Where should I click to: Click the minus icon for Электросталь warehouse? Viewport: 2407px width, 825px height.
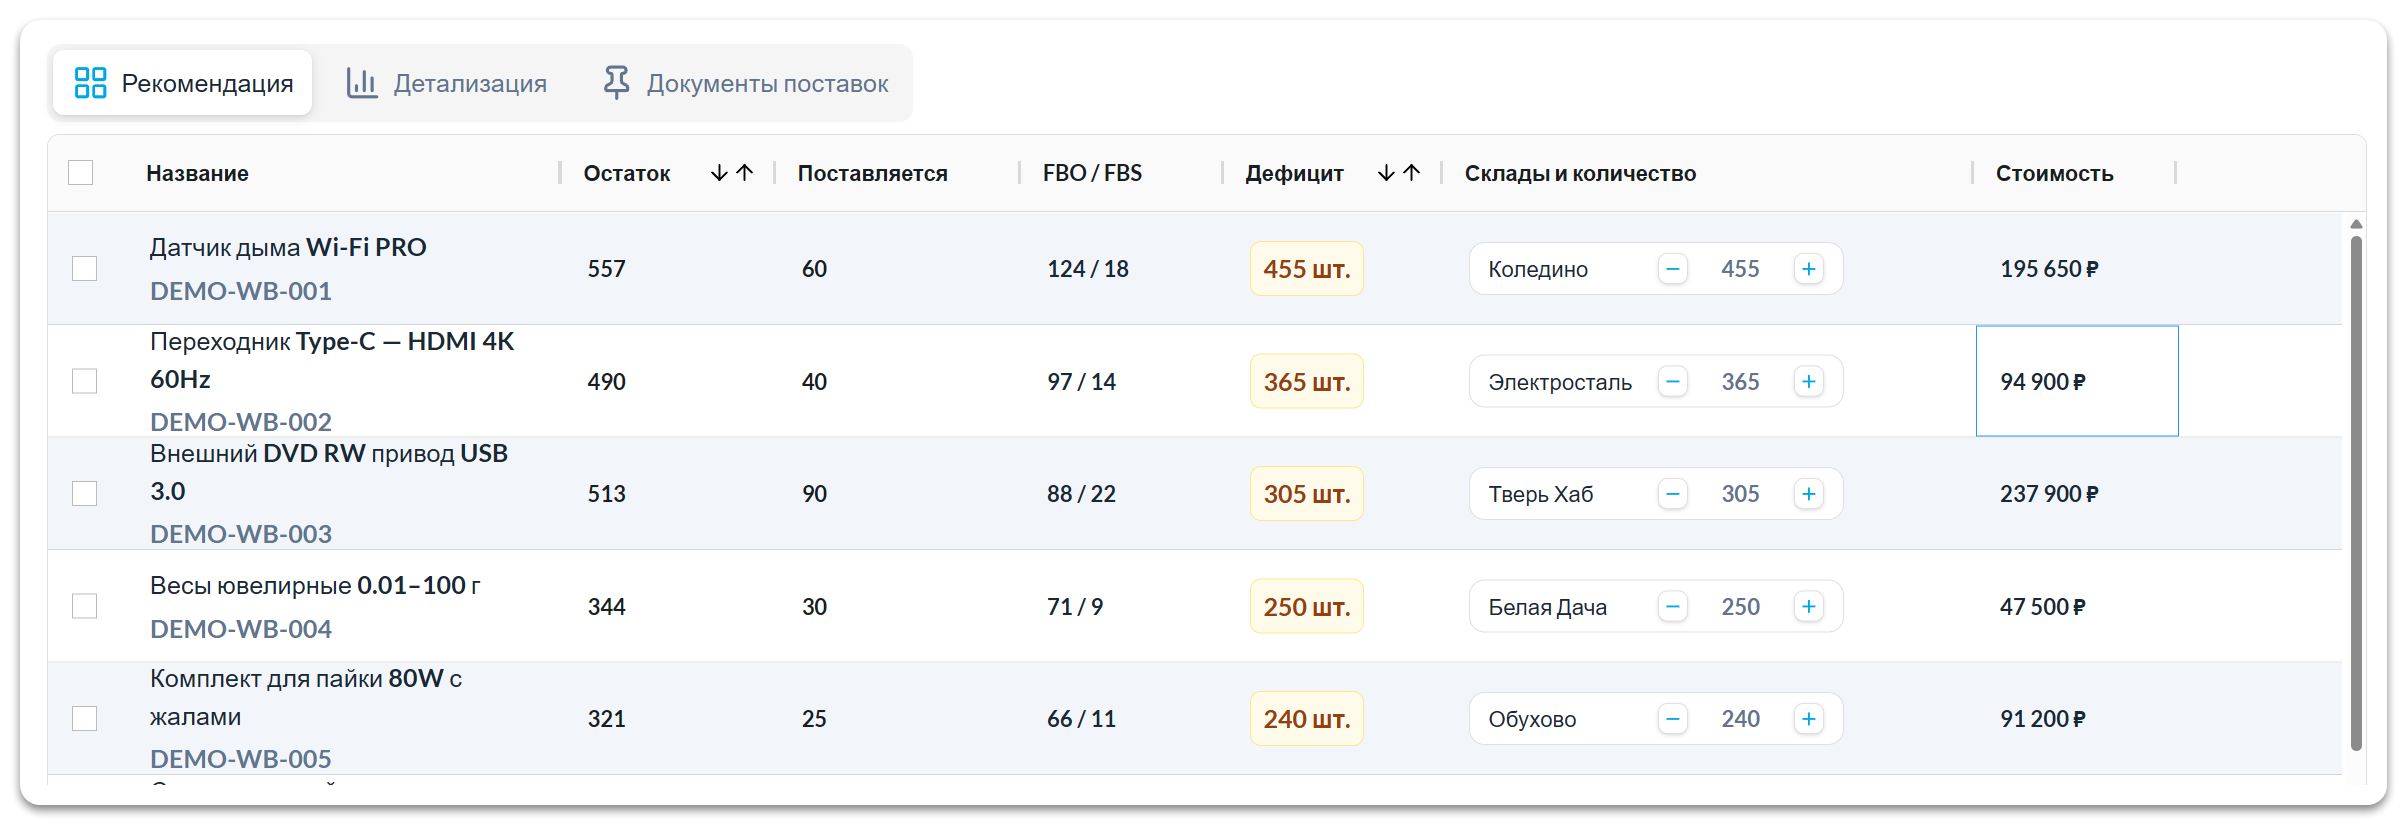point(1672,382)
